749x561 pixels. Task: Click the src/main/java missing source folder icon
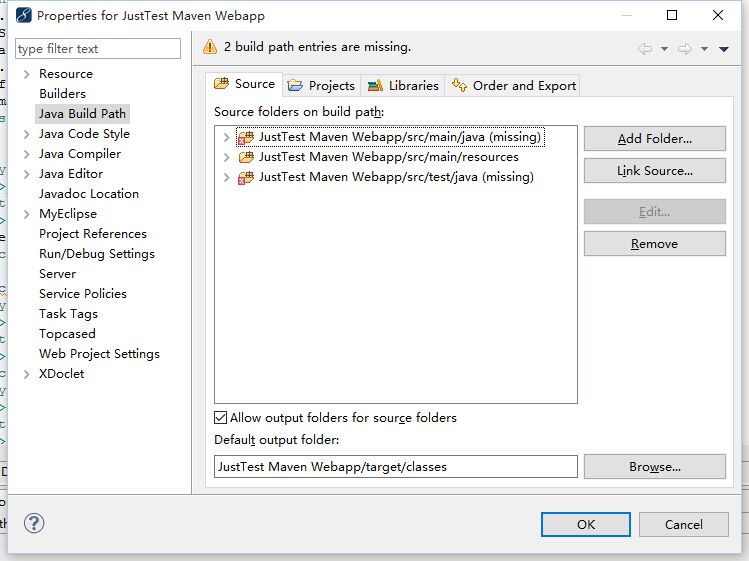coord(246,137)
